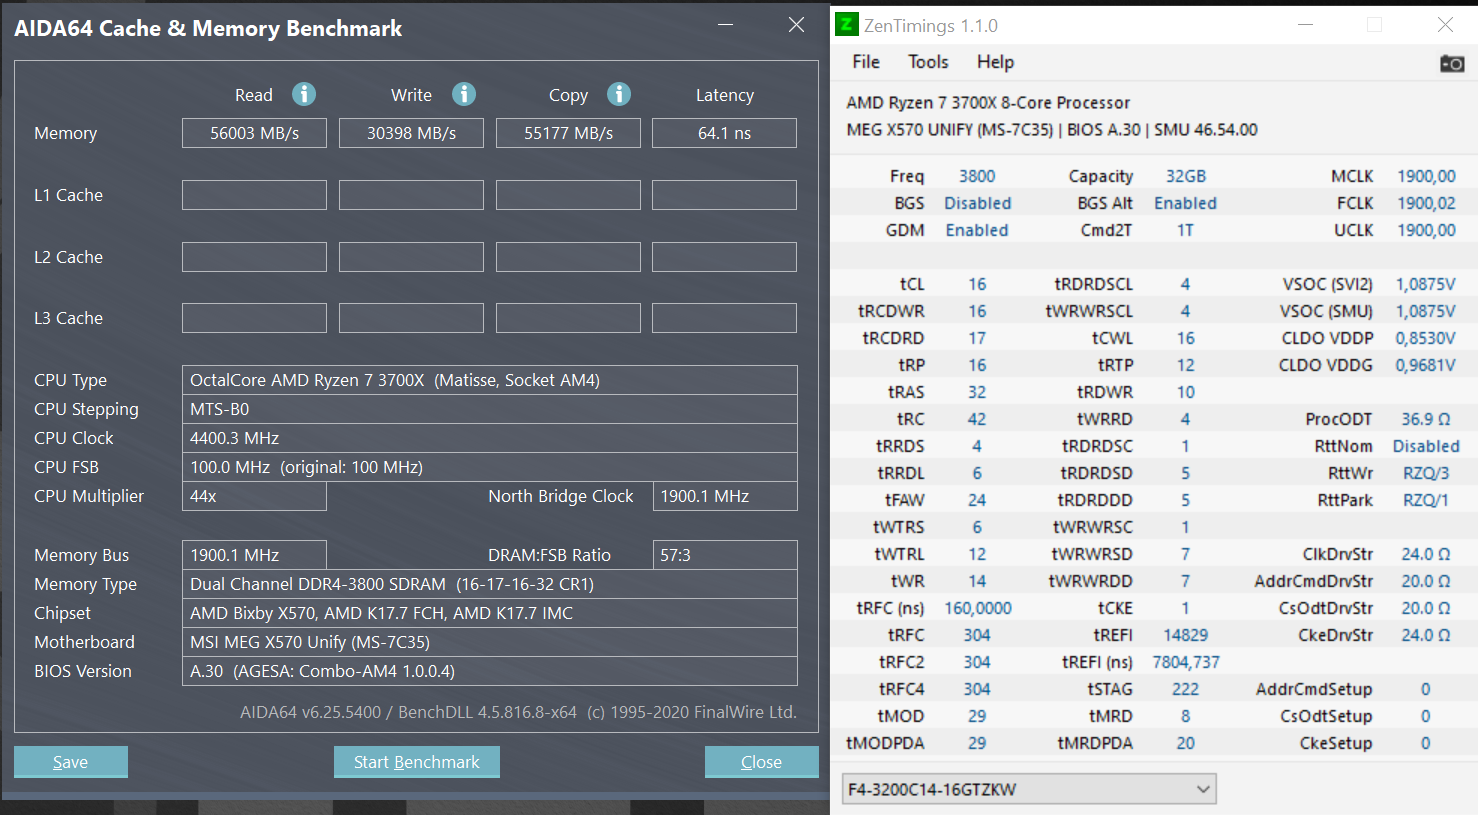Viewport: 1478px width, 815px height.
Task: Click the Memory Latency 64.1 ns field
Action: coord(724,133)
